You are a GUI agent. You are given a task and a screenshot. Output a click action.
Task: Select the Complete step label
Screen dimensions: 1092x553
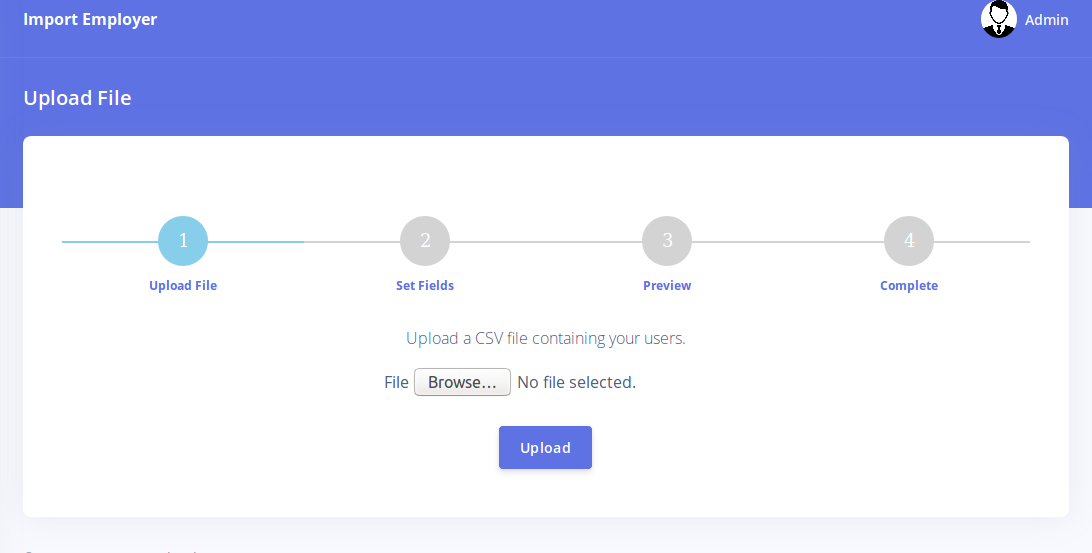tap(909, 286)
